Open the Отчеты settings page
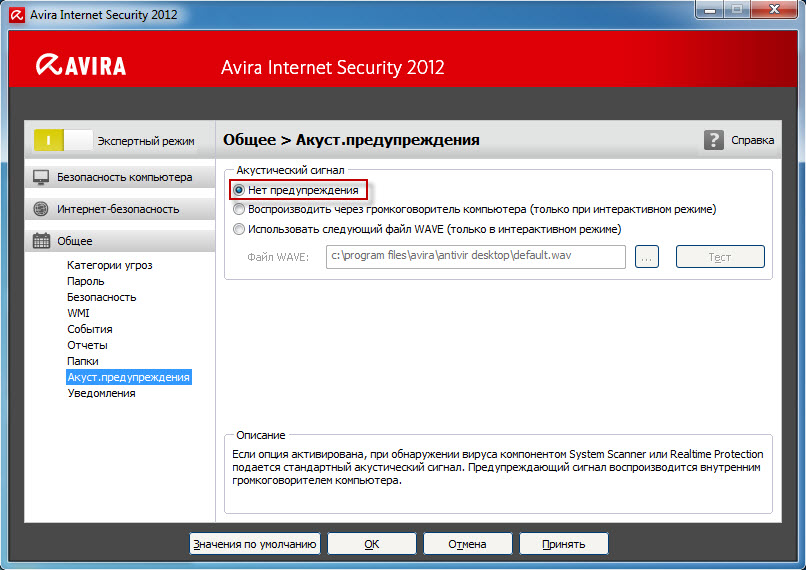The height and width of the screenshot is (570, 806). point(87,345)
